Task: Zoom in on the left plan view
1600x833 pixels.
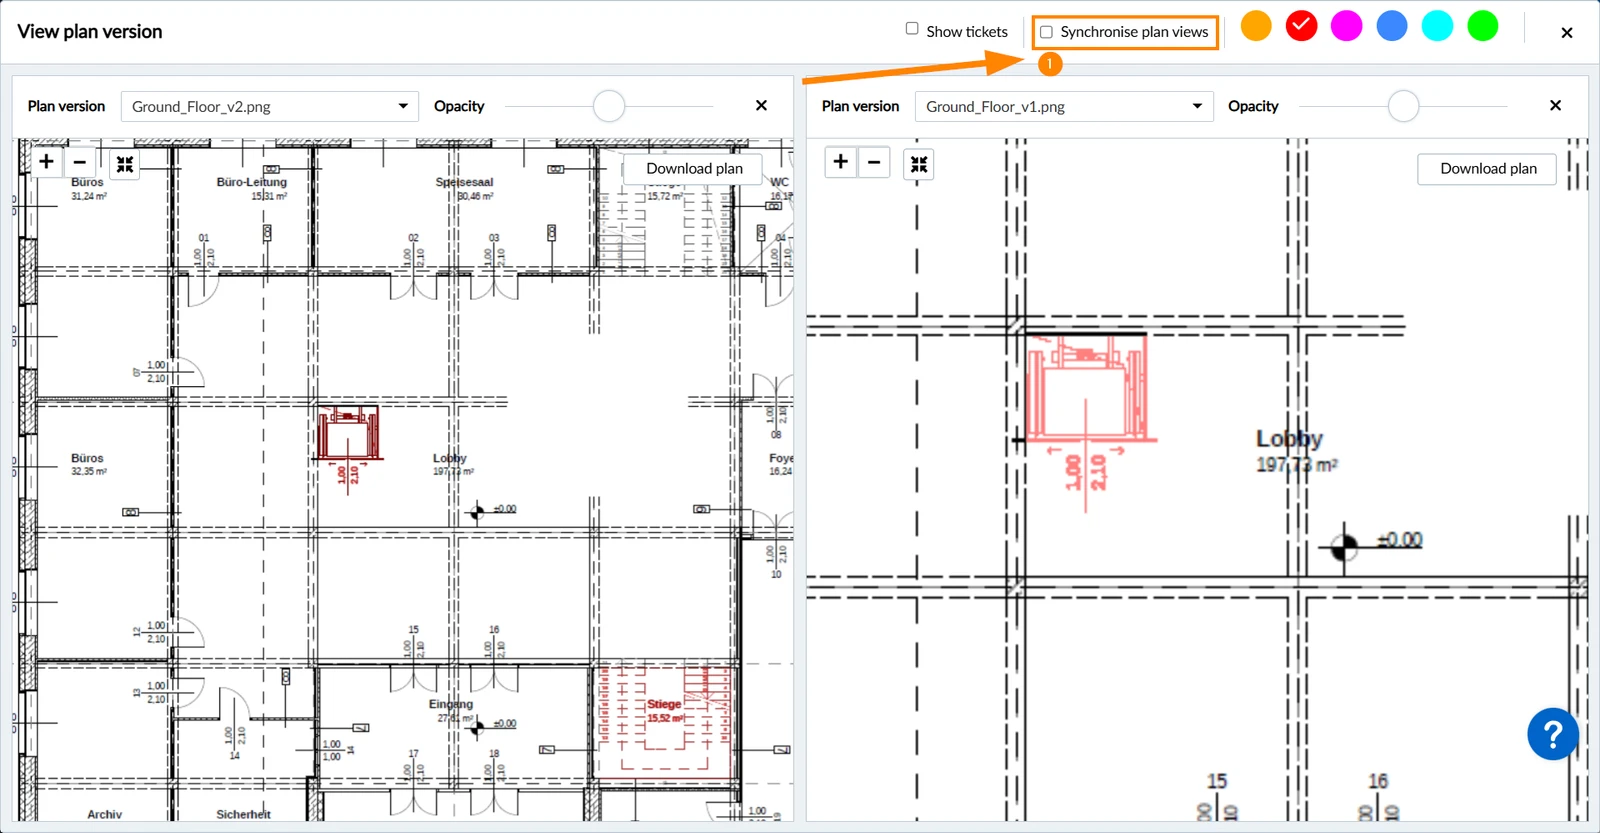Action: (x=46, y=161)
